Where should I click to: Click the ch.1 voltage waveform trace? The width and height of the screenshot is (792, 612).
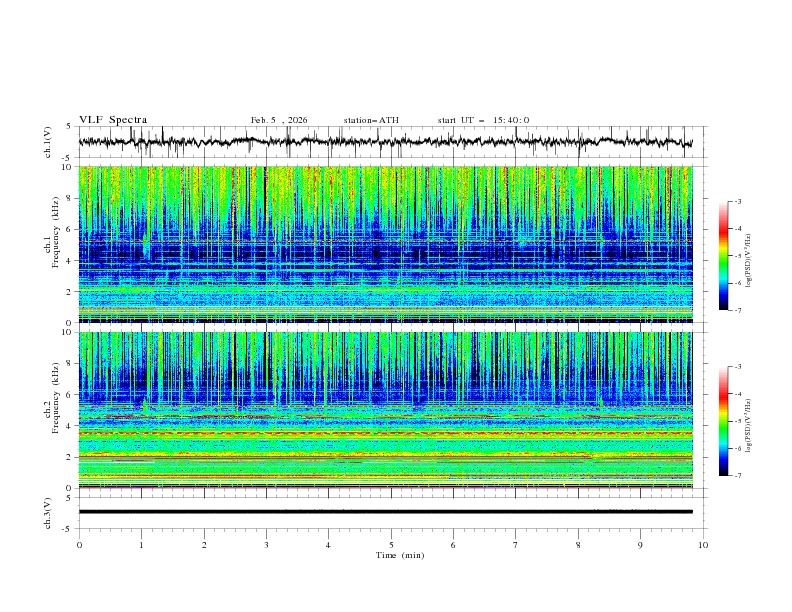pyautogui.click(x=385, y=142)
